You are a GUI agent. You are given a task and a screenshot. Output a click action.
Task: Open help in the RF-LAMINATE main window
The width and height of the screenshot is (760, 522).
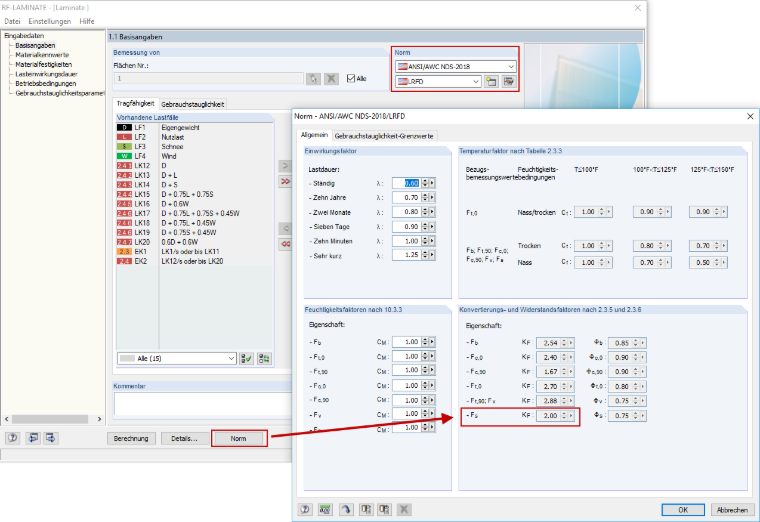[13, 438]
